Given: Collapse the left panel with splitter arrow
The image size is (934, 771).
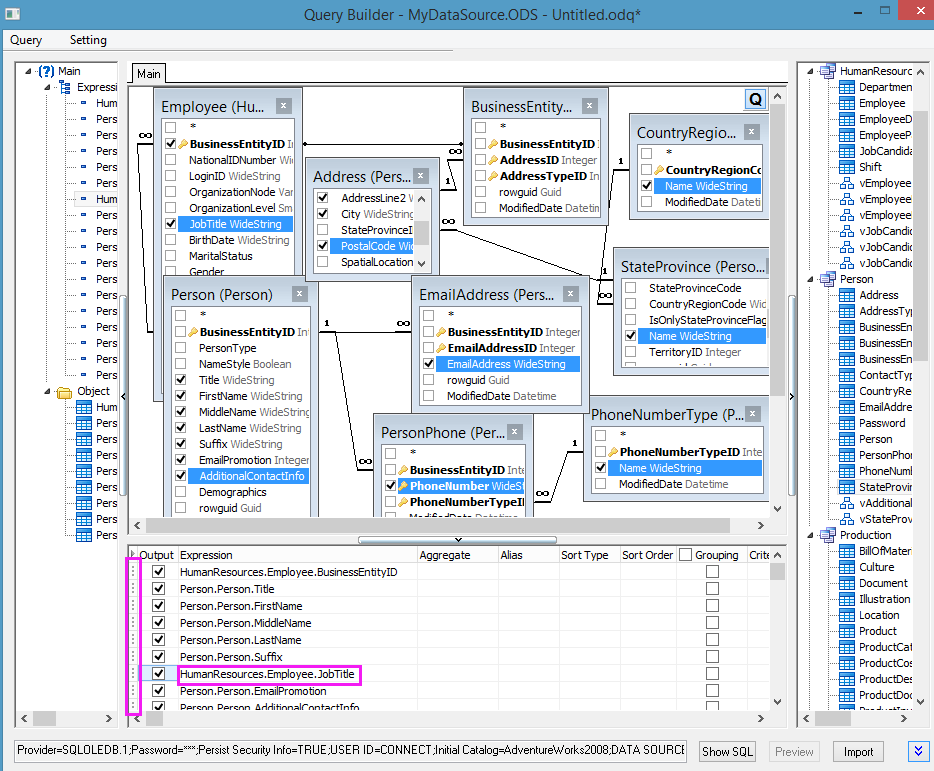Looking at the screenshot, I should point(123,396).
